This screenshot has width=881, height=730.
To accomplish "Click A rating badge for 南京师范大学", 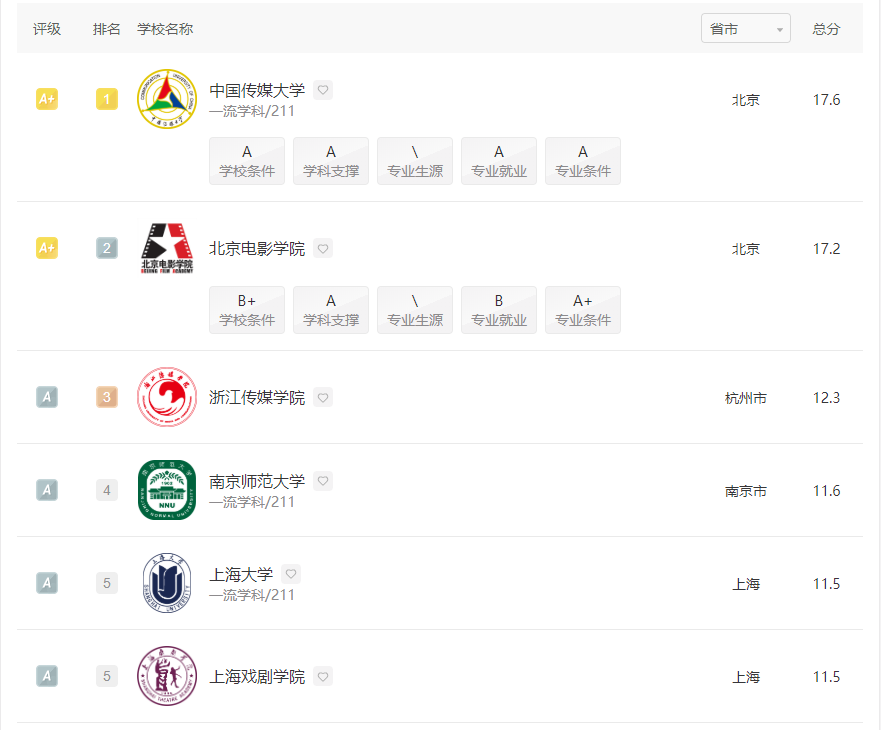I will [47, 490].
